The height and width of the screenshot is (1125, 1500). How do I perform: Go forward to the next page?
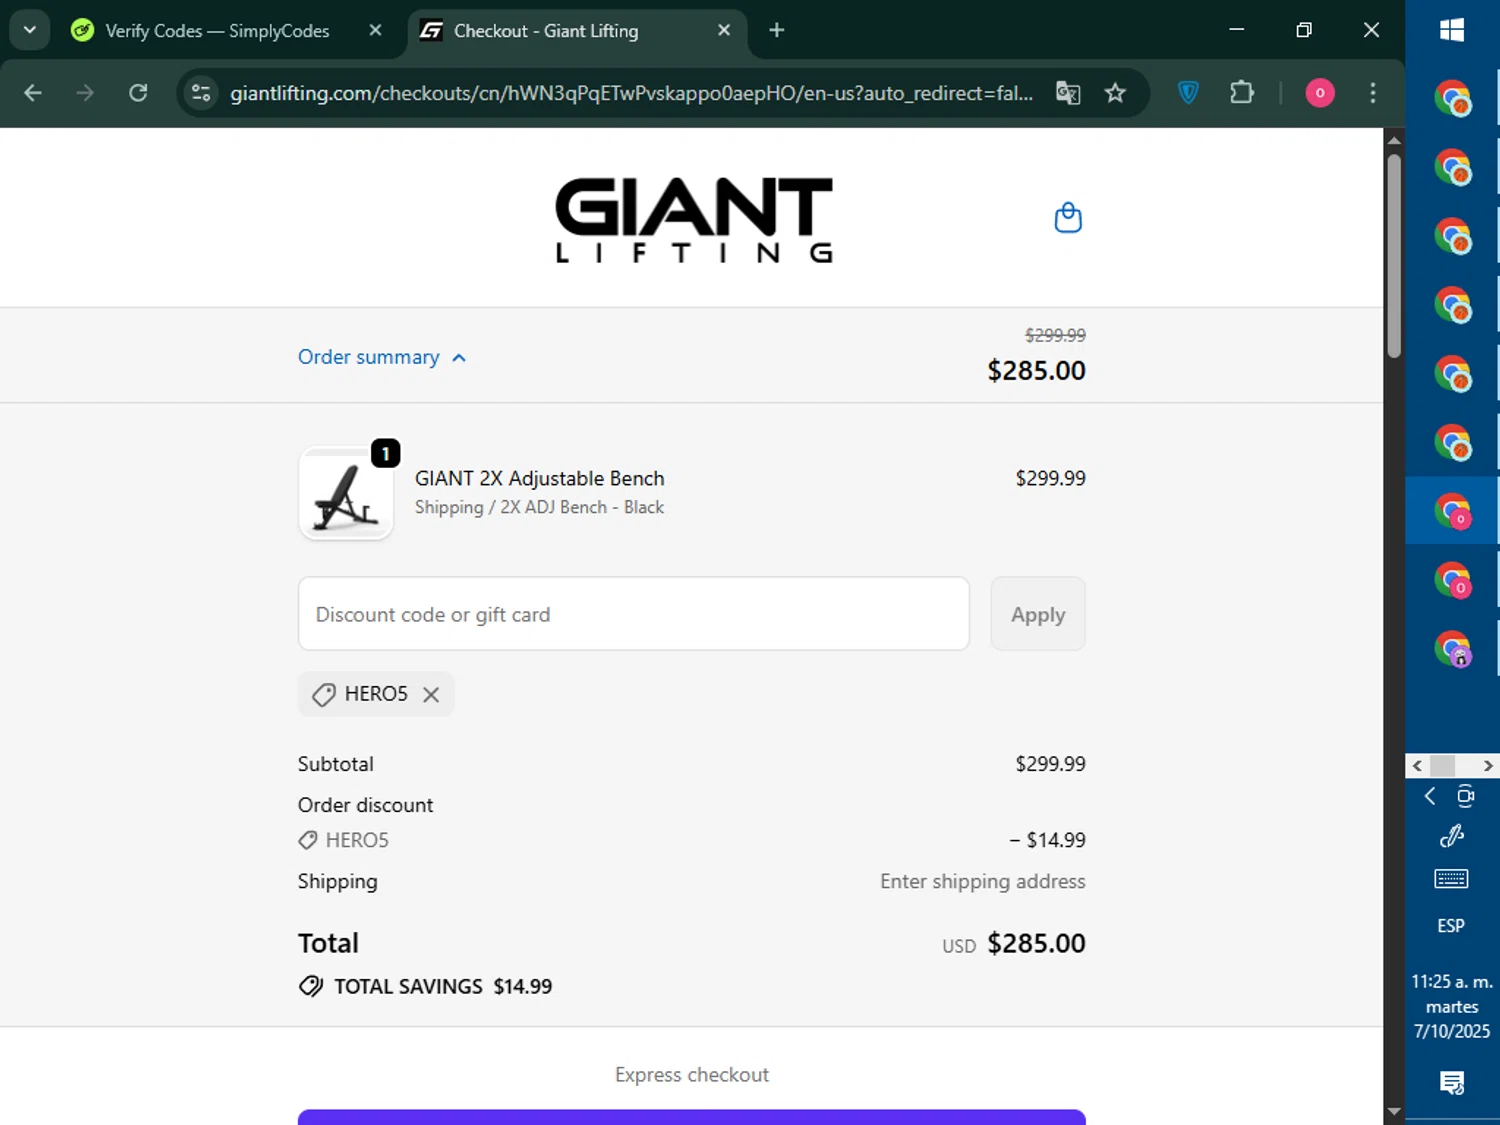pyautogui.click(x=85, y=93)
